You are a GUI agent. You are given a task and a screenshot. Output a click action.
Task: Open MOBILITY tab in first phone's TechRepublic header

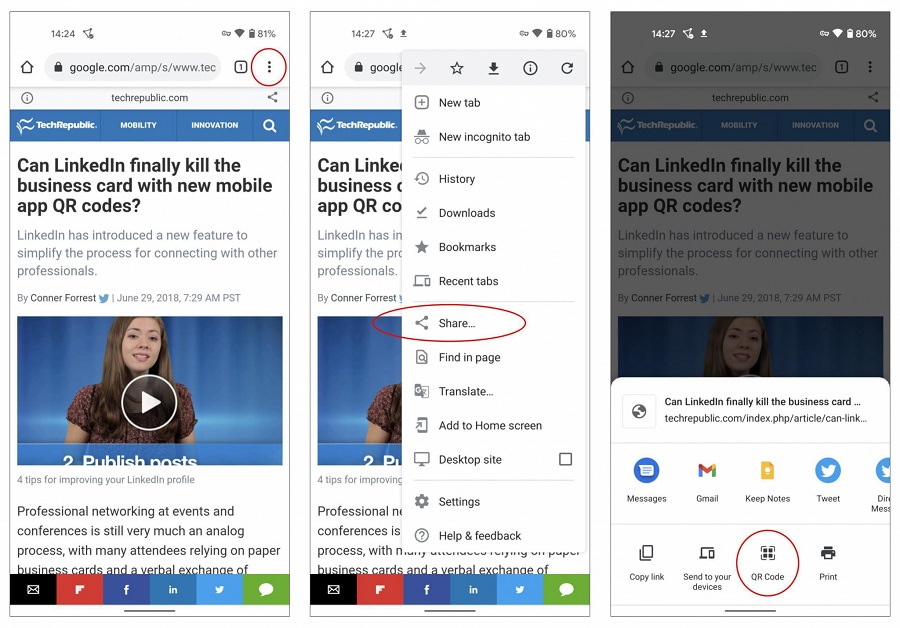(138, 125)
